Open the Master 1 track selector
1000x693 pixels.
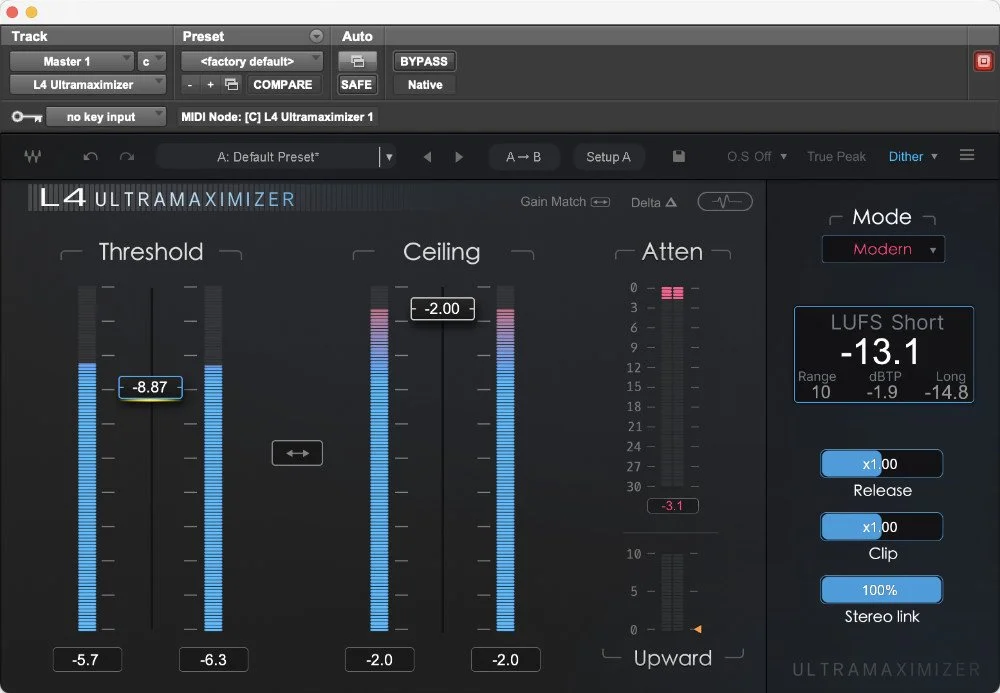[x=71, y=61]
